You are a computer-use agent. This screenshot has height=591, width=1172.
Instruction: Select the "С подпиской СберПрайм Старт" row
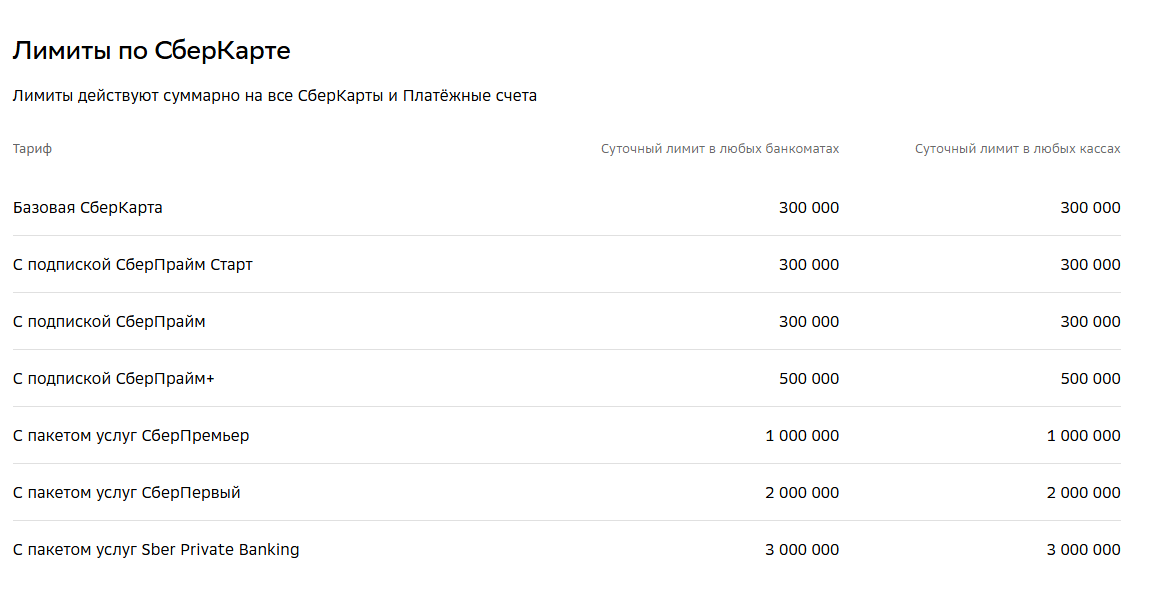[133, 265]
